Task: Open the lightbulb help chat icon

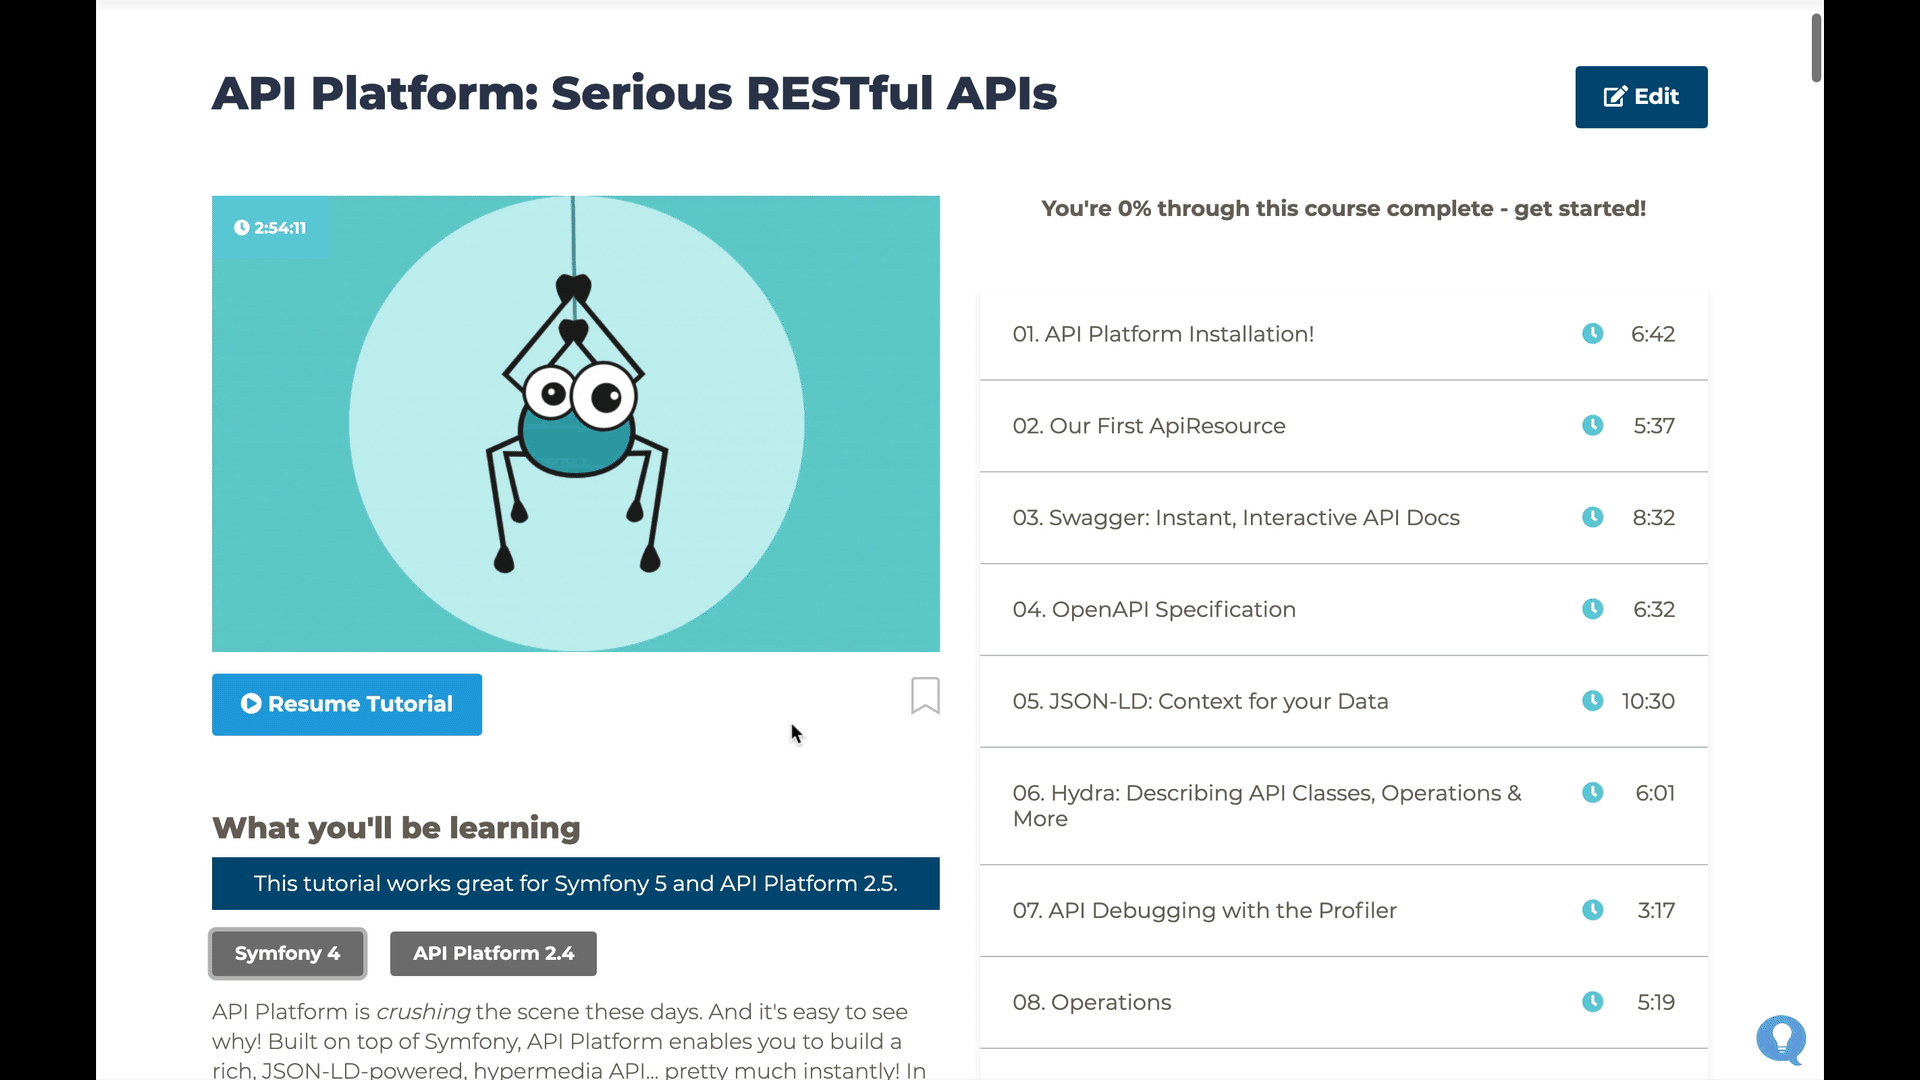Action: 1780,1040
